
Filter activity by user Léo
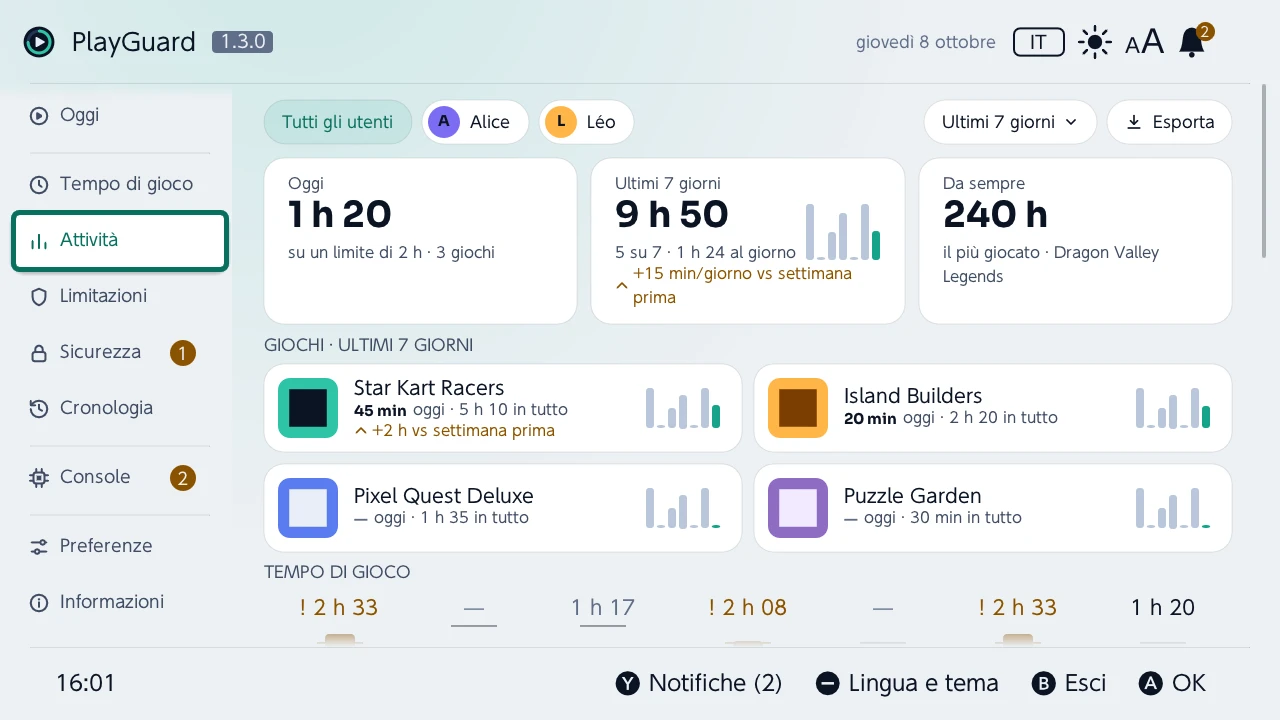587,122
